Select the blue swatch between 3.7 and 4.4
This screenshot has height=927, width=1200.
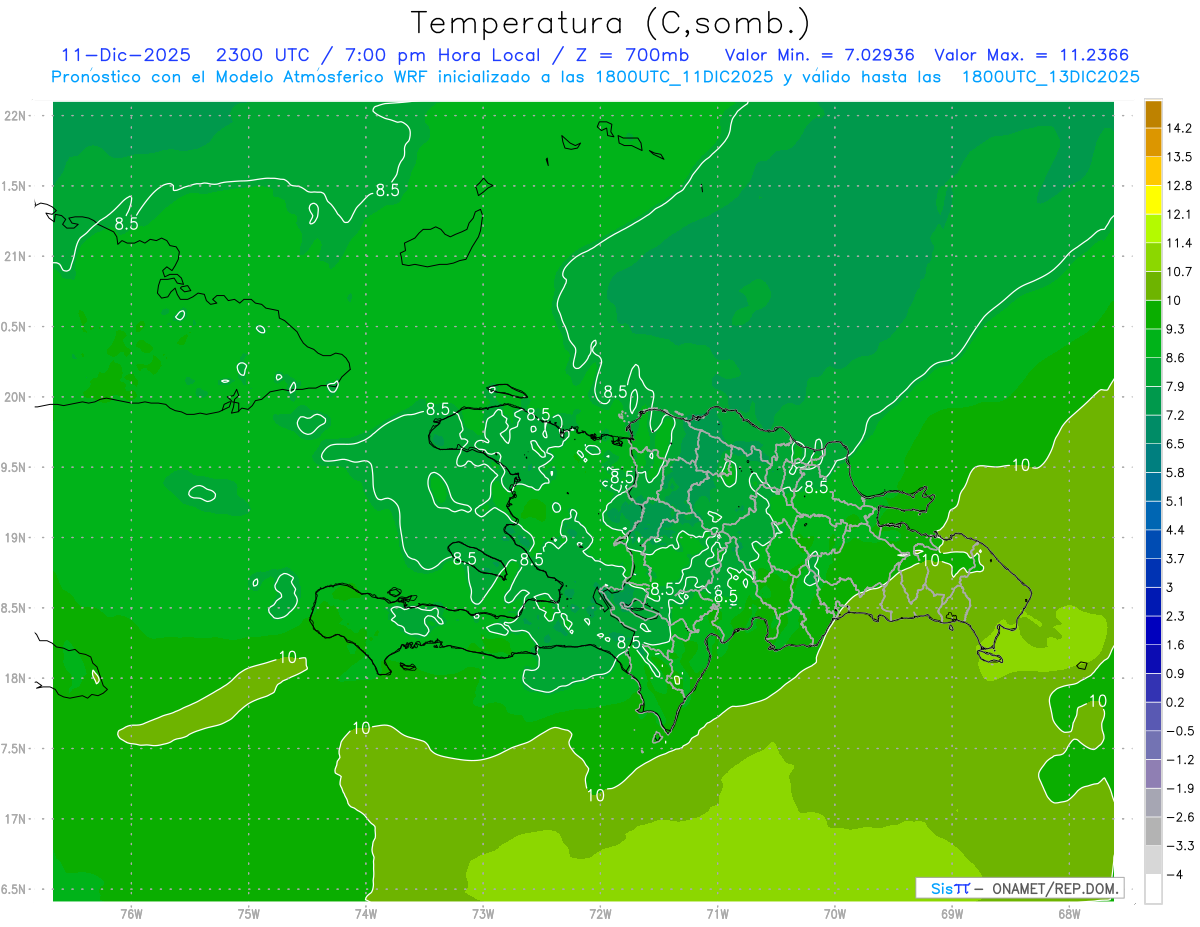(1153, 545)
